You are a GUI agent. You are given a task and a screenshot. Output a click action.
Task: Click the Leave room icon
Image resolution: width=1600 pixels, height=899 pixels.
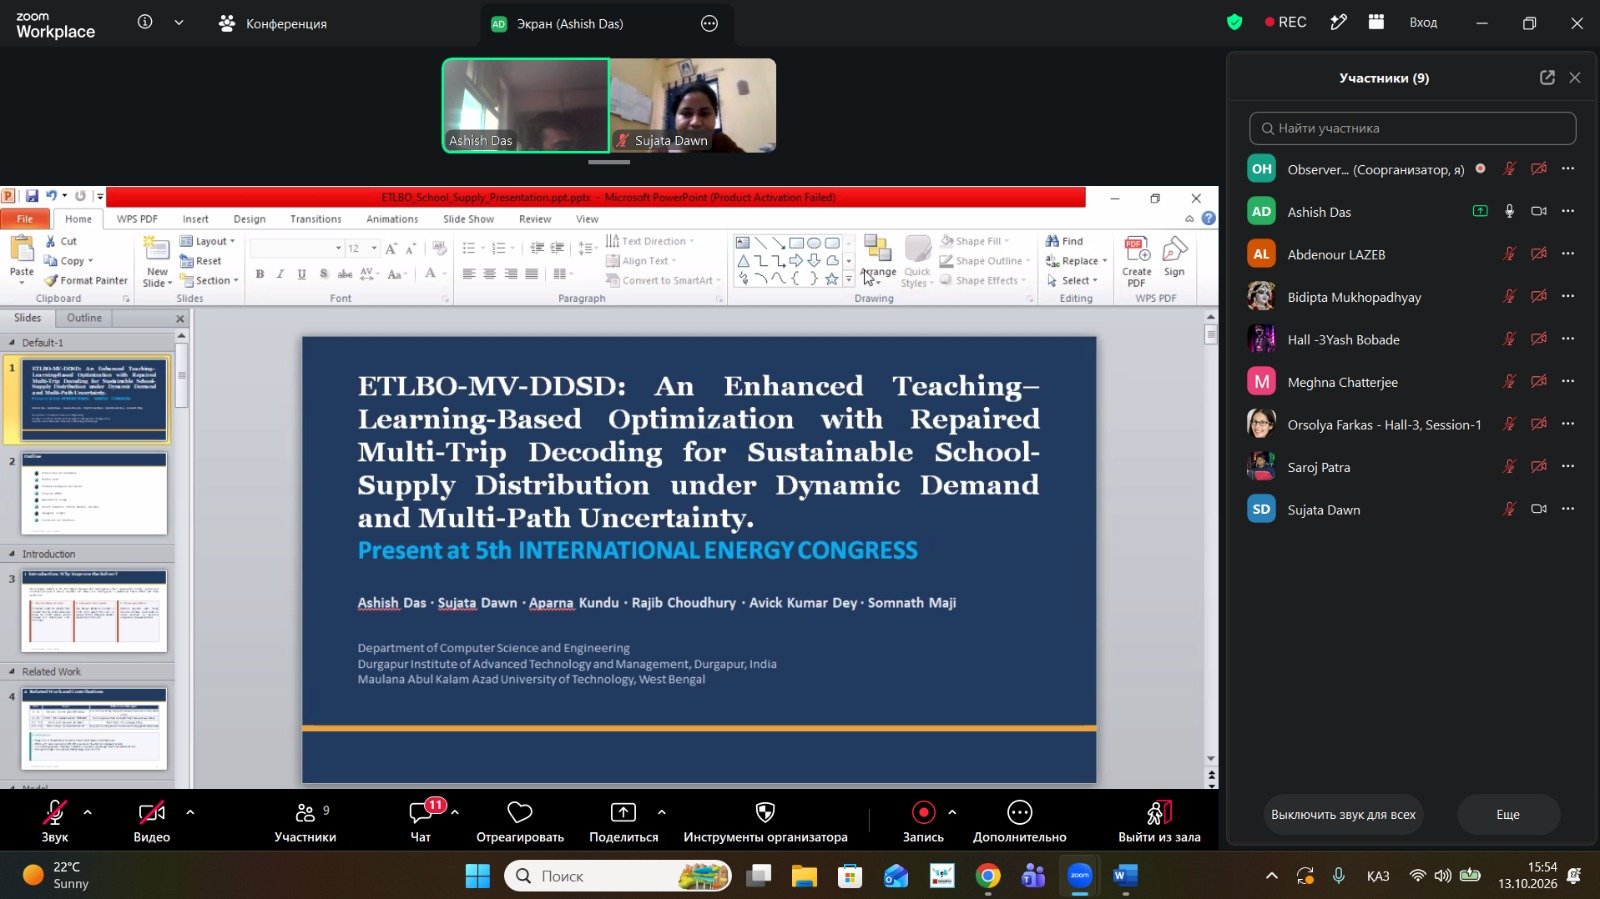(x=1159, y=813)
